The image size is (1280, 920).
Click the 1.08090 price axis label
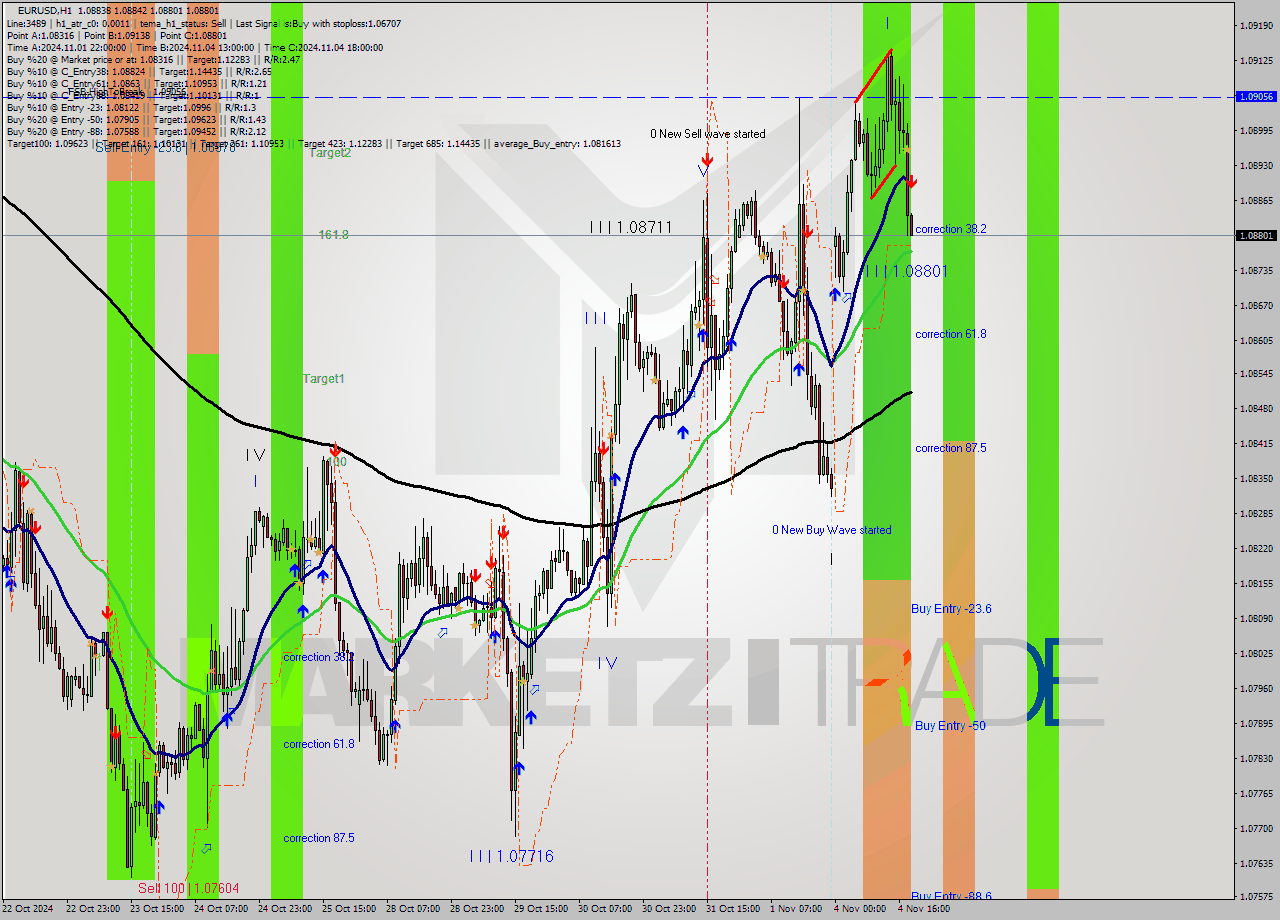pos(1256,618)
